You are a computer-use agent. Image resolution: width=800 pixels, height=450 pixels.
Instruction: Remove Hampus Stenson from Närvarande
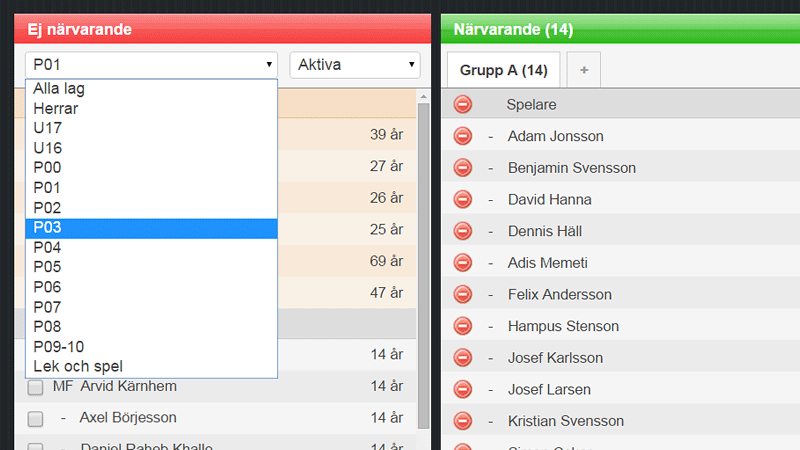[463, 326]
